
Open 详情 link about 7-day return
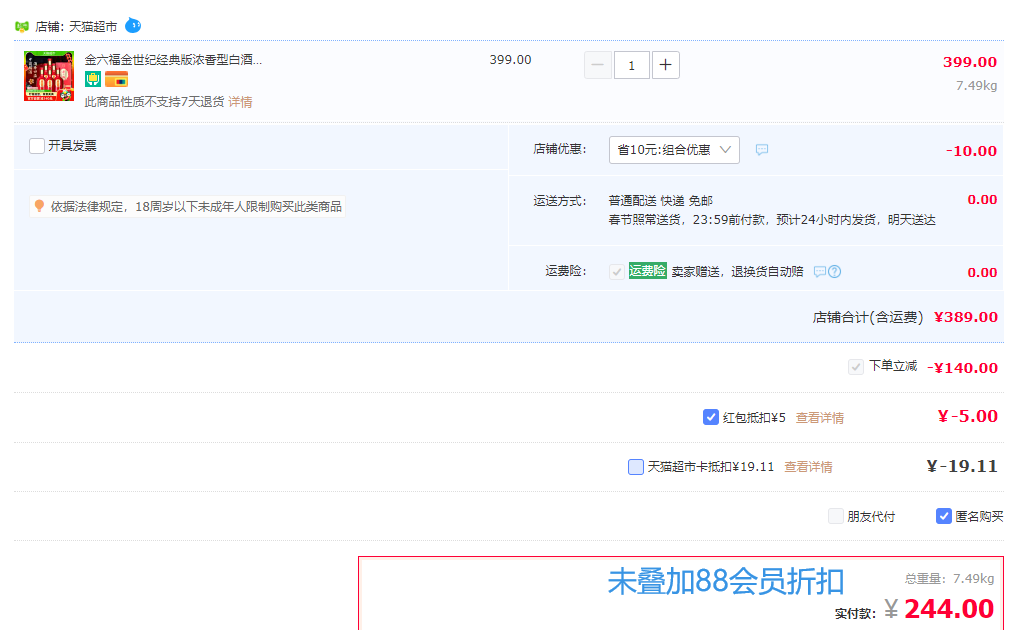tap(240, 102)
